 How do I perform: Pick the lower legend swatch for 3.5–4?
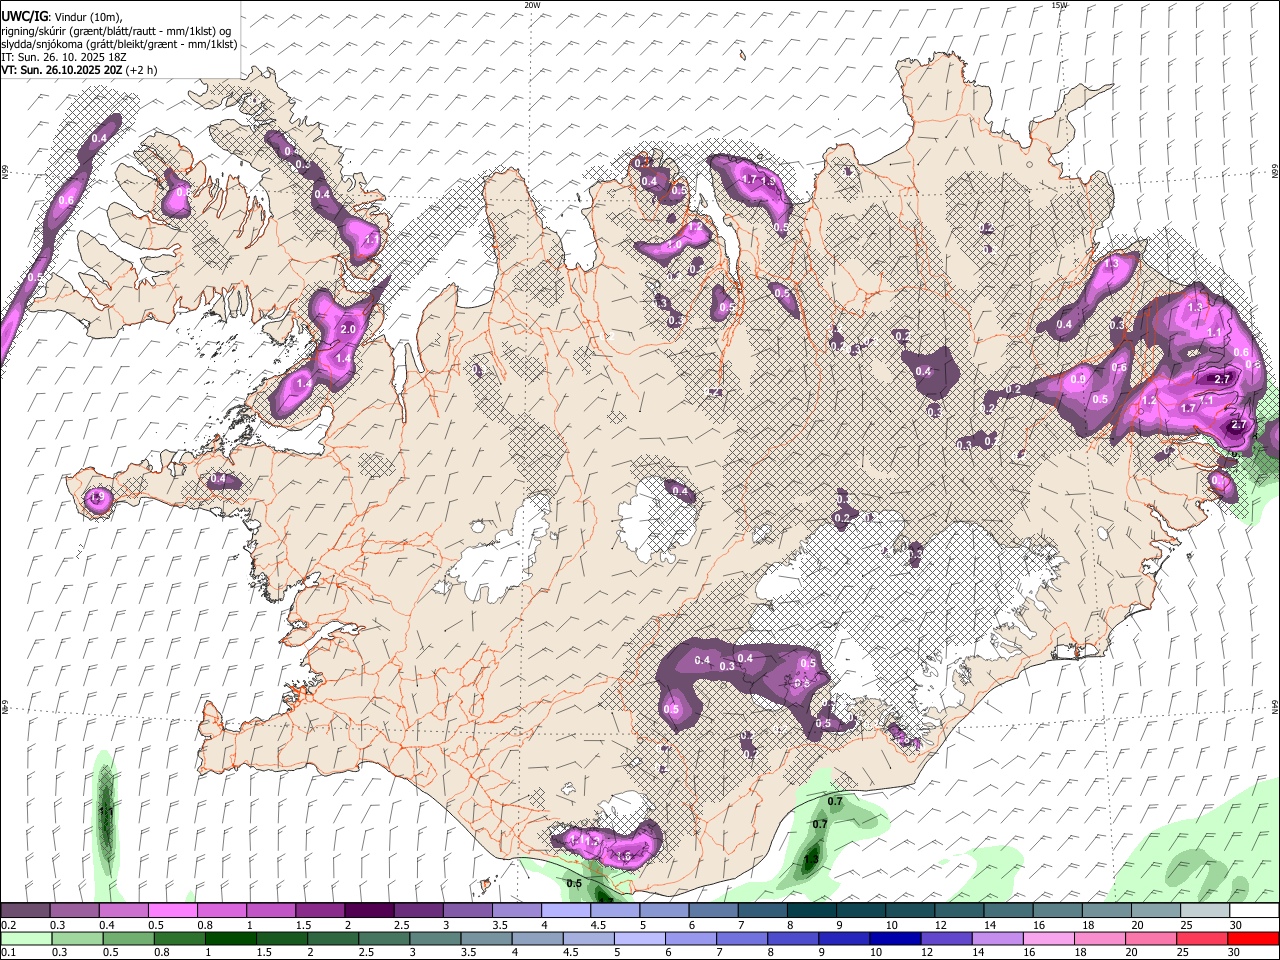pos(486,938)
